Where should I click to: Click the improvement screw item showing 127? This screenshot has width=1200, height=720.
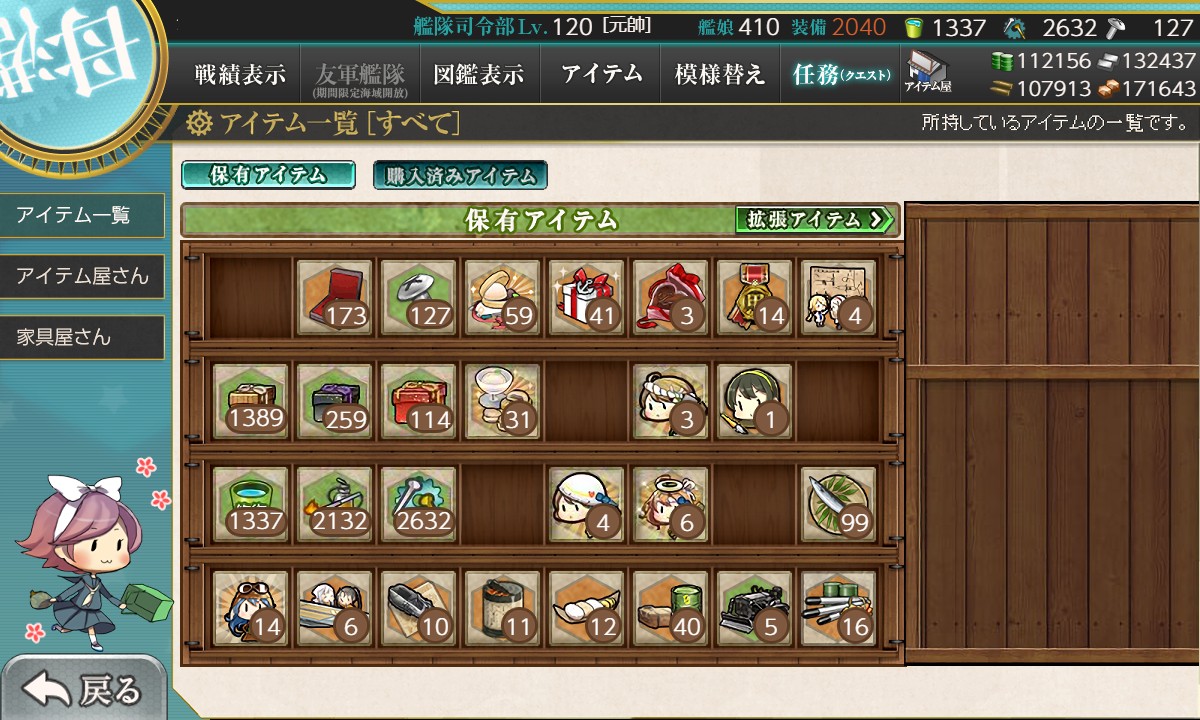[419, 297]
